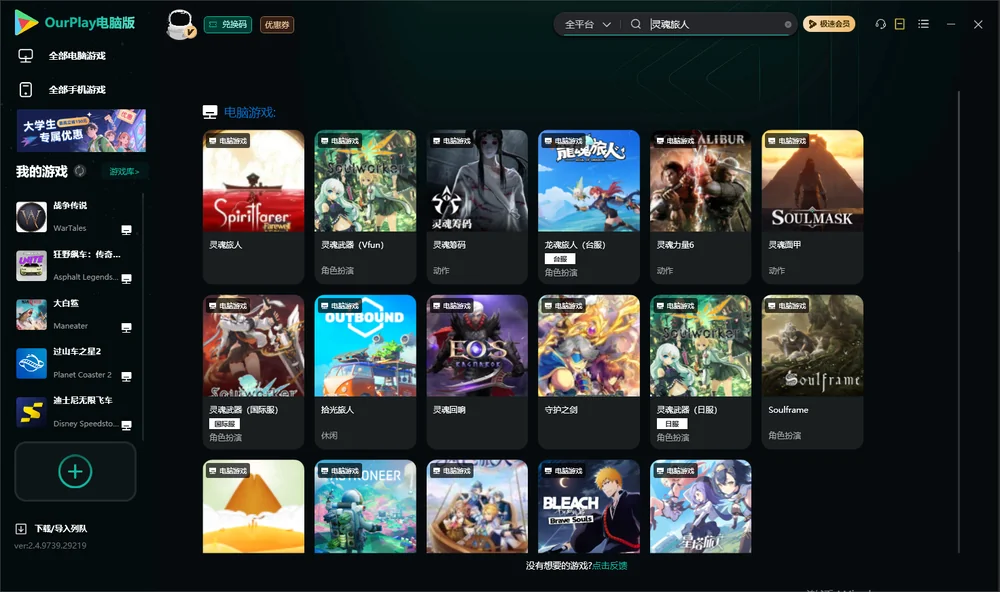Click the 优惠券 coupon button
The width and height of the screenshot is (1000, 592).
tap(277, 24)
